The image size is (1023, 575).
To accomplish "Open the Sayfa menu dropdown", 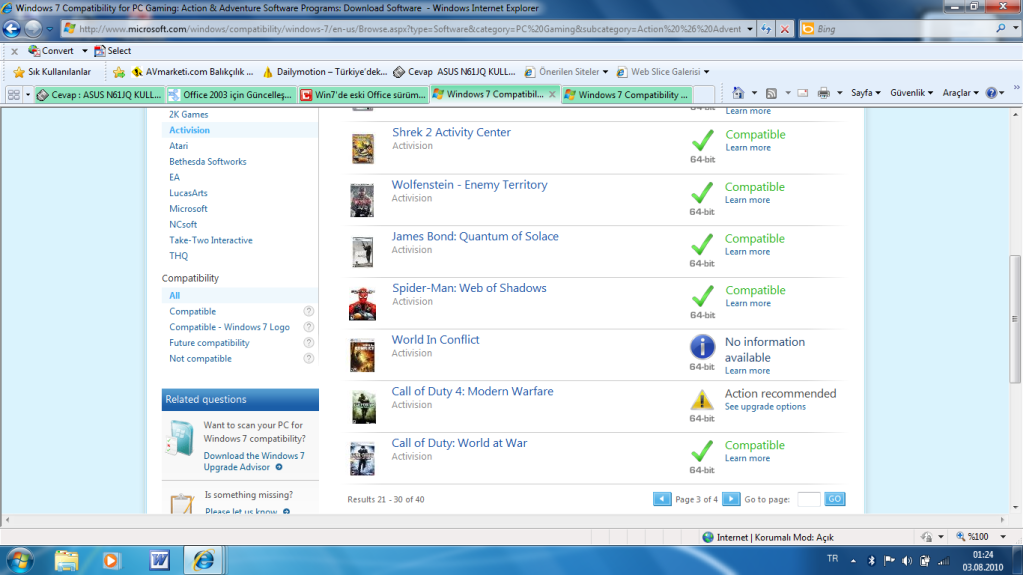I will pos(866,93).
